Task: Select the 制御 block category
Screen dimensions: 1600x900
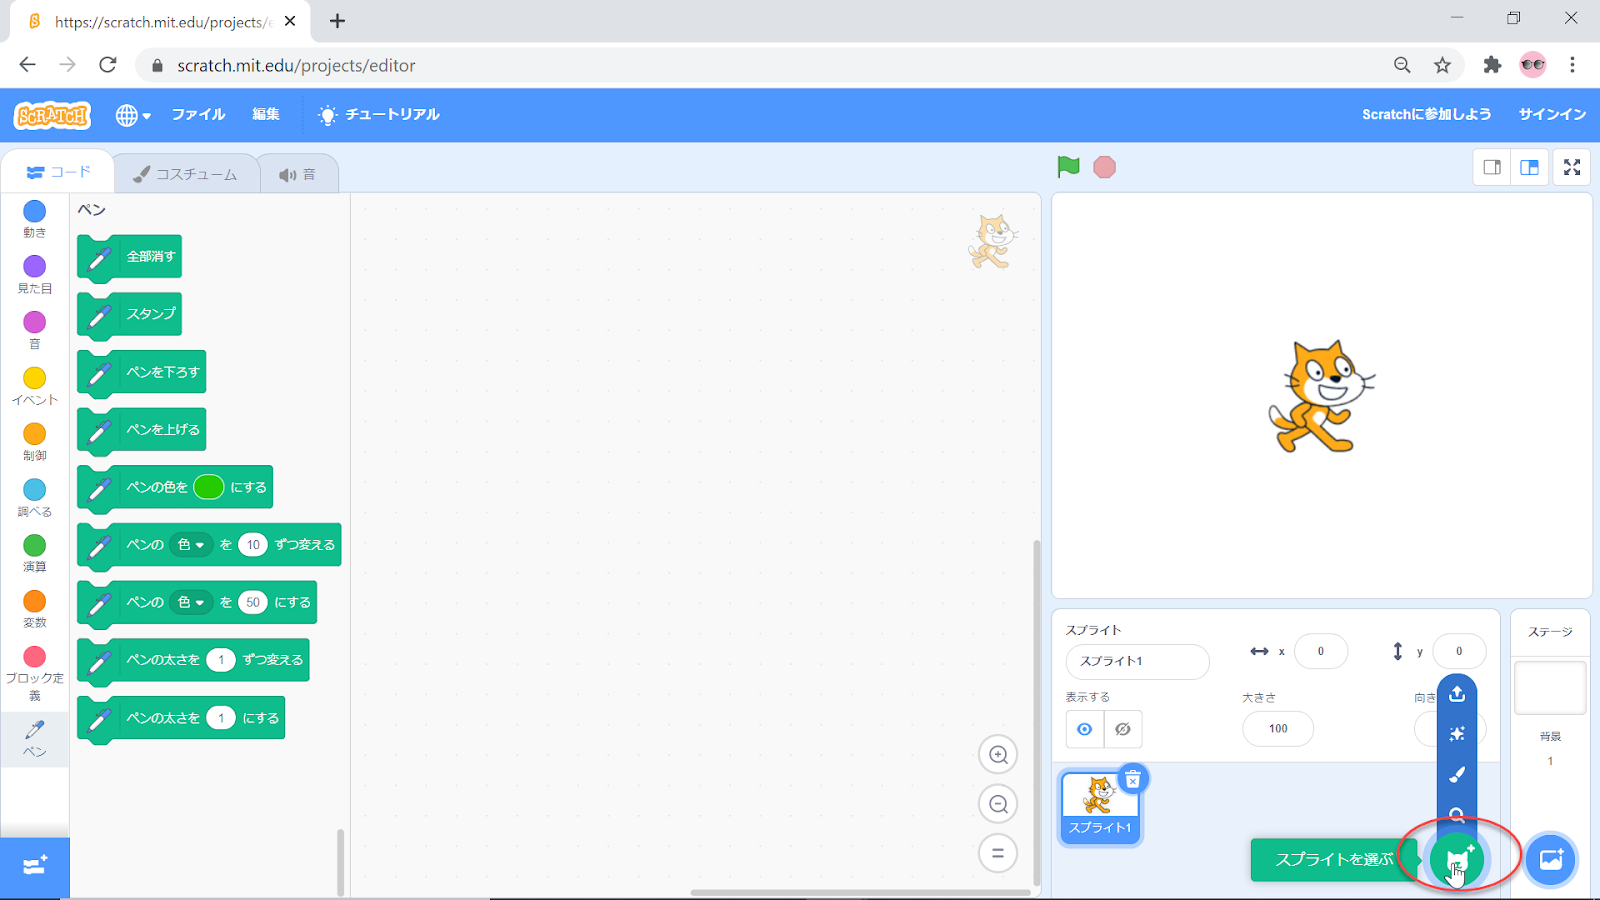Action: coord(35,442)
